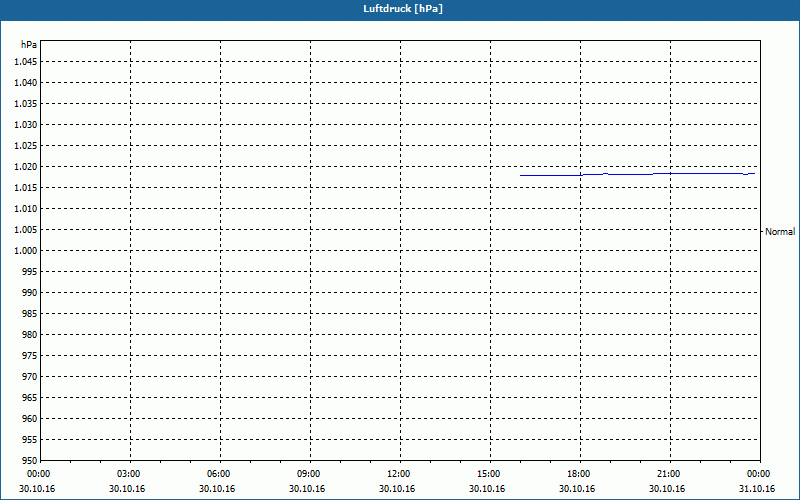Pick the 03:00 time label
The height and width of the screenshot is (500, 800).
pyautogui.click(x=129, y=474)
